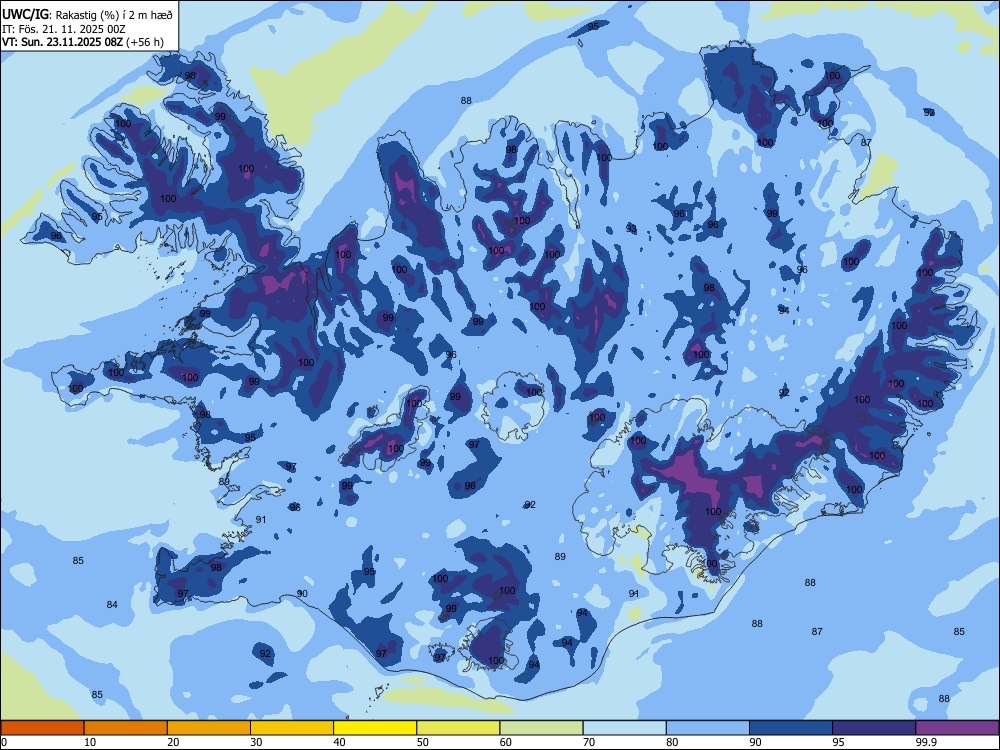This screenshot has height=750, width=1000.
Task: Click the dark orange 0–10 legend swatch
Action: [42, 728]
